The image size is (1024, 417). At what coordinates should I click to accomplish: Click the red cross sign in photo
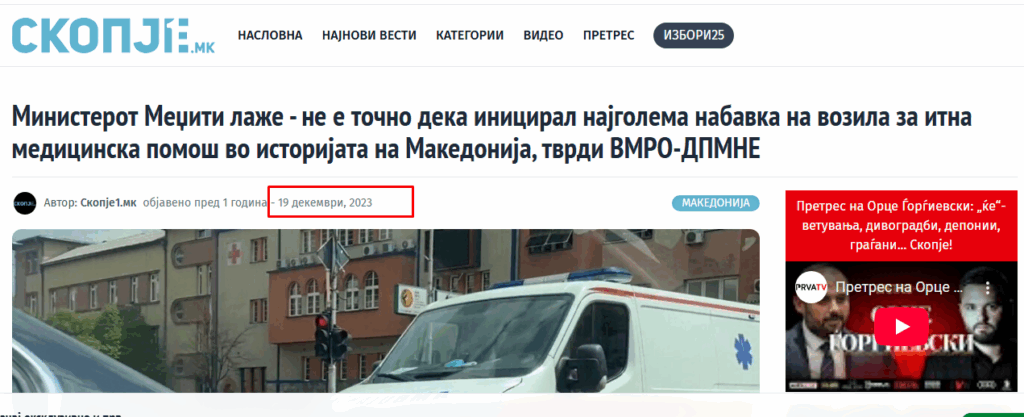pyautogui.click(x=234, y=252)
